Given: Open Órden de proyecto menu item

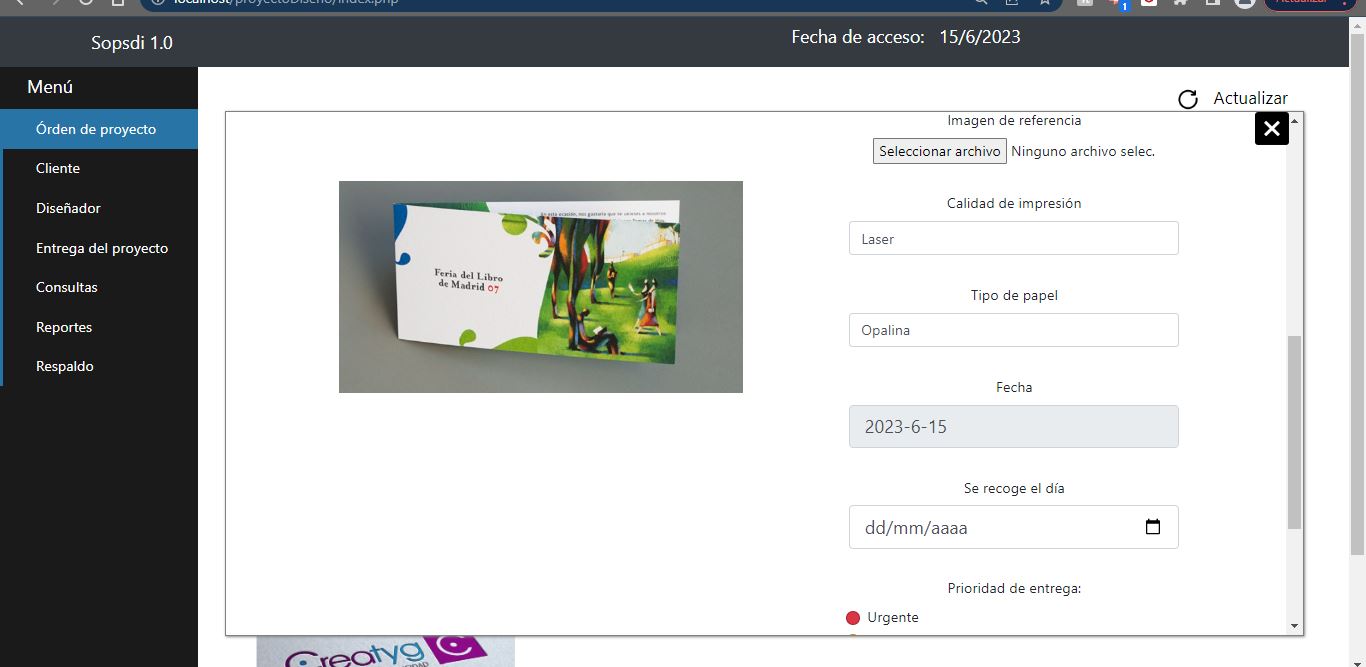Looking at the screenshot, I should click(96, 129).
